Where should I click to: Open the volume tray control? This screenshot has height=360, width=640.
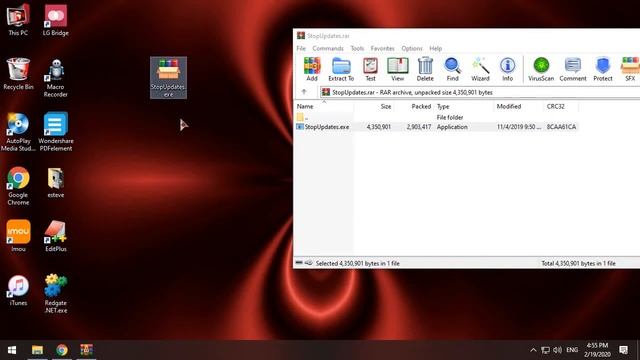[557, 350]
